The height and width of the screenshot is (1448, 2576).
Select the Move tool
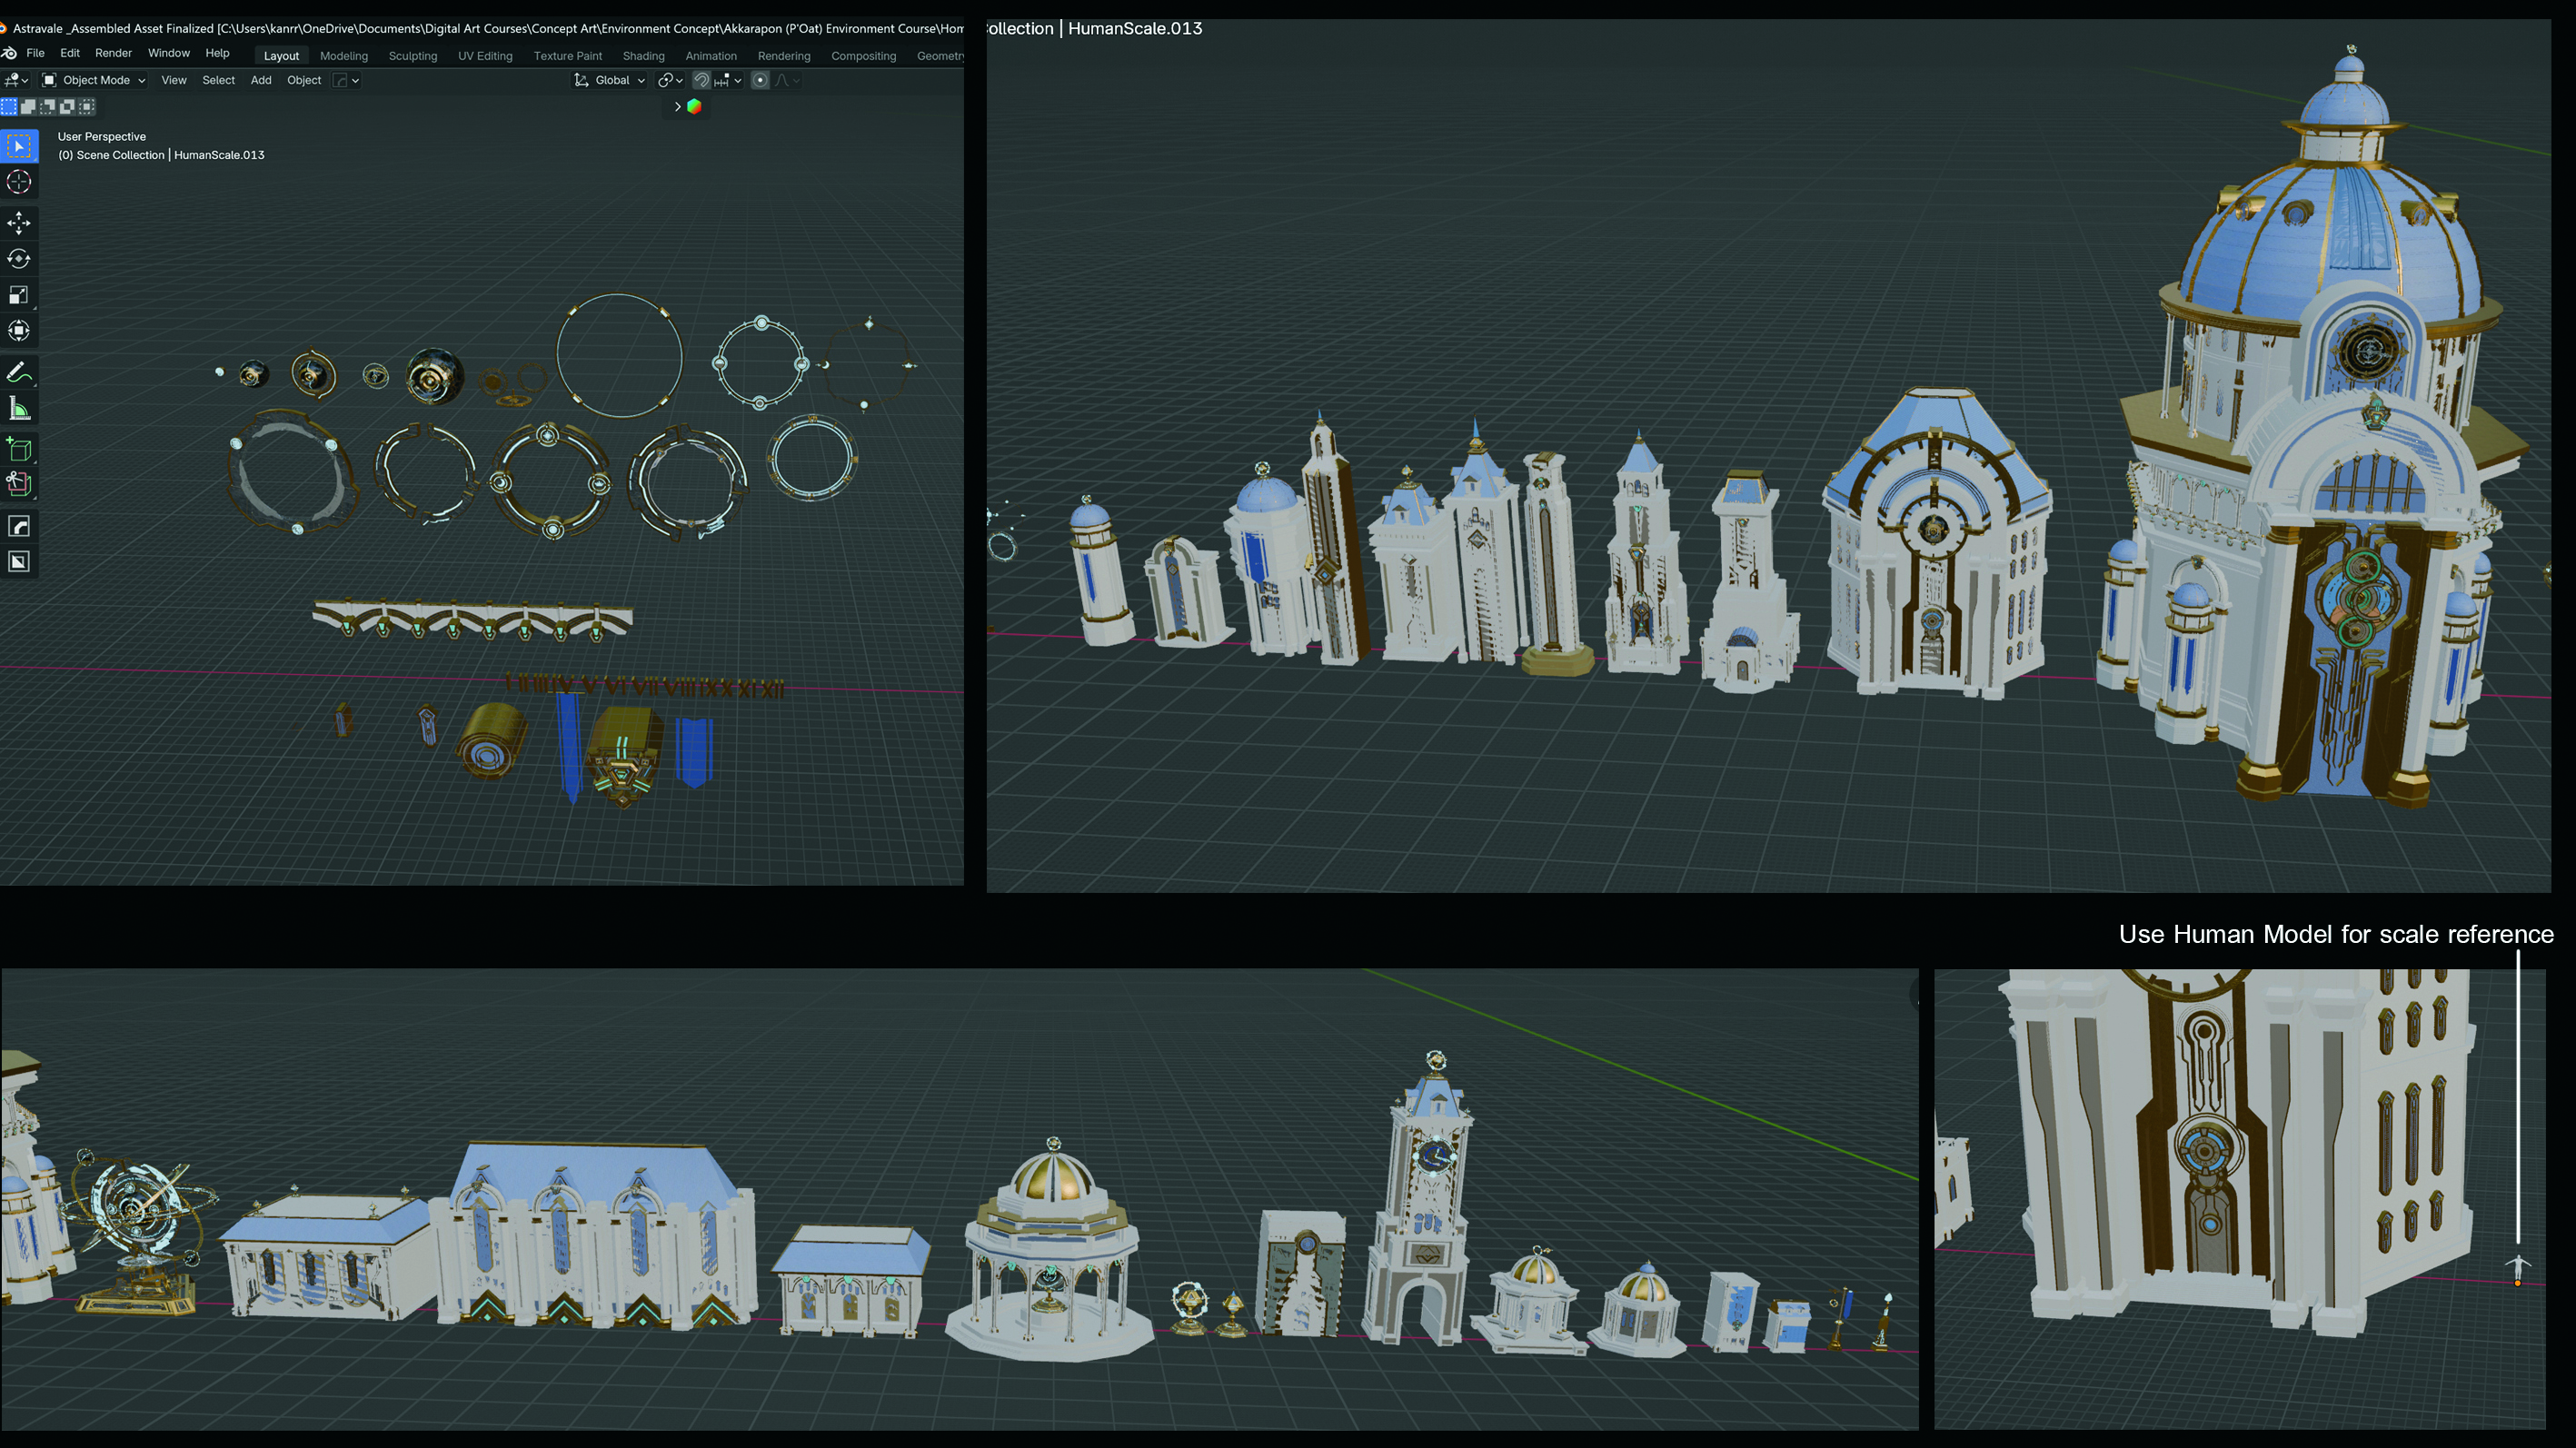19,223
